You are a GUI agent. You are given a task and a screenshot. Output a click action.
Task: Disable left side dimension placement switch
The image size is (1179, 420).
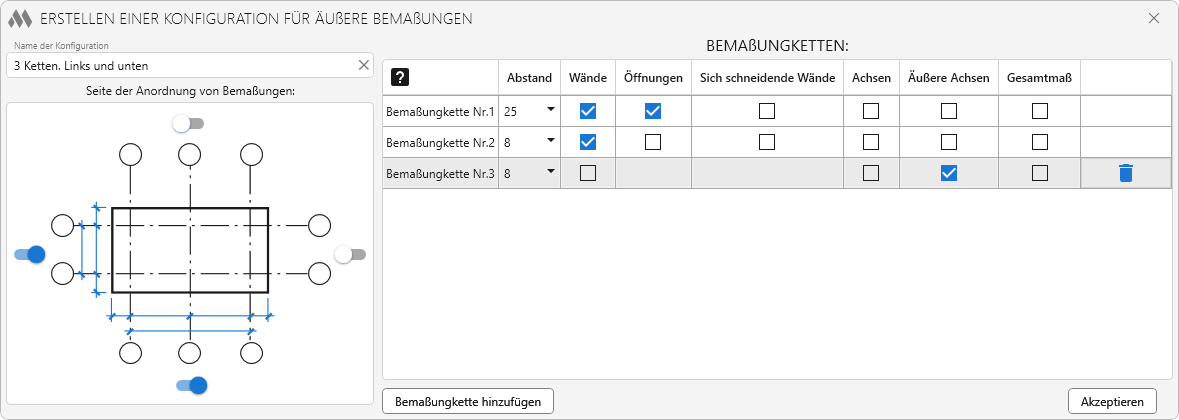click(30, 254)
